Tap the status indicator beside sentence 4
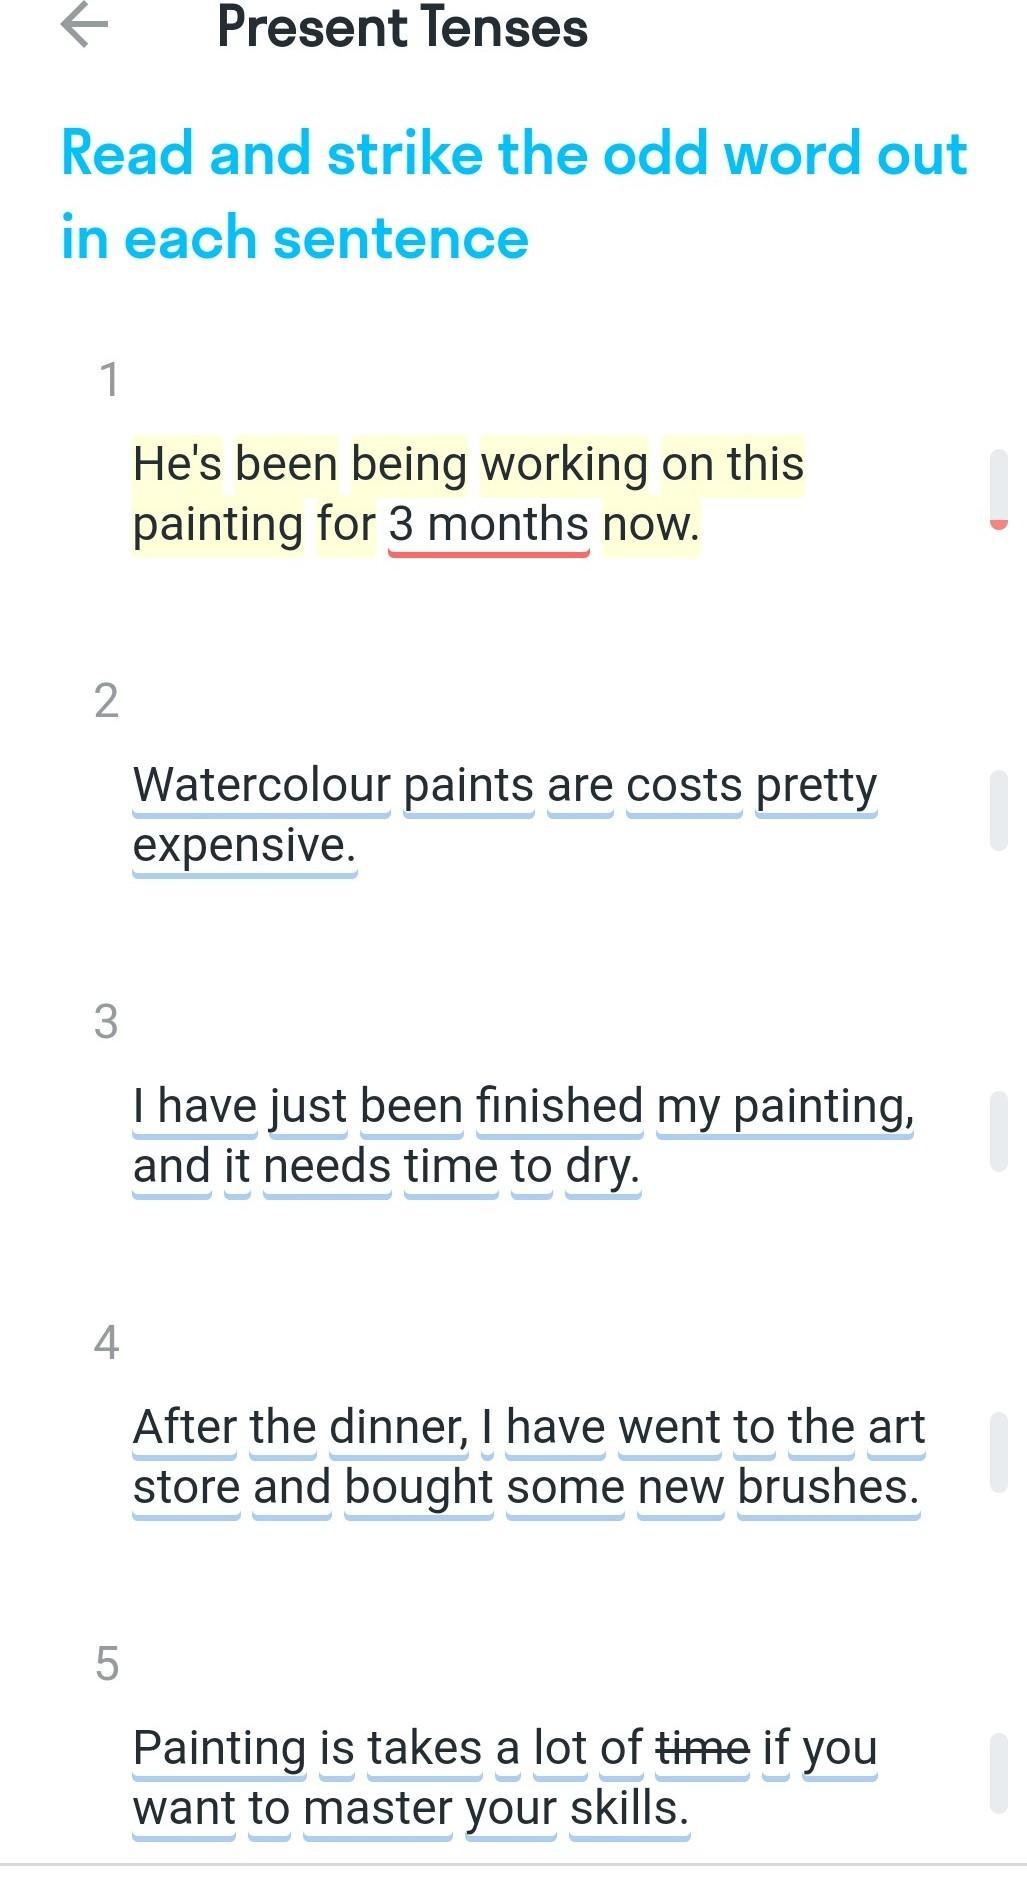 [x=998, y=1452]
